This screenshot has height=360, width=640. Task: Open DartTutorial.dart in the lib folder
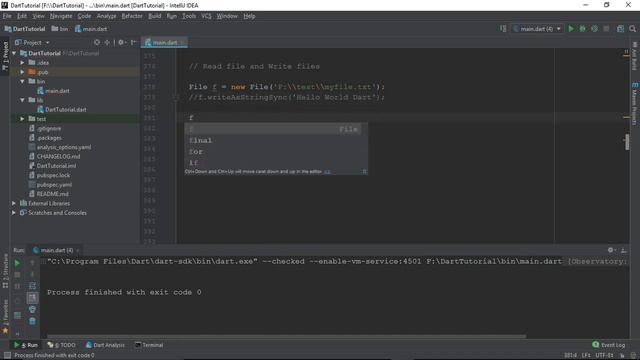click(x=62, y=109)
